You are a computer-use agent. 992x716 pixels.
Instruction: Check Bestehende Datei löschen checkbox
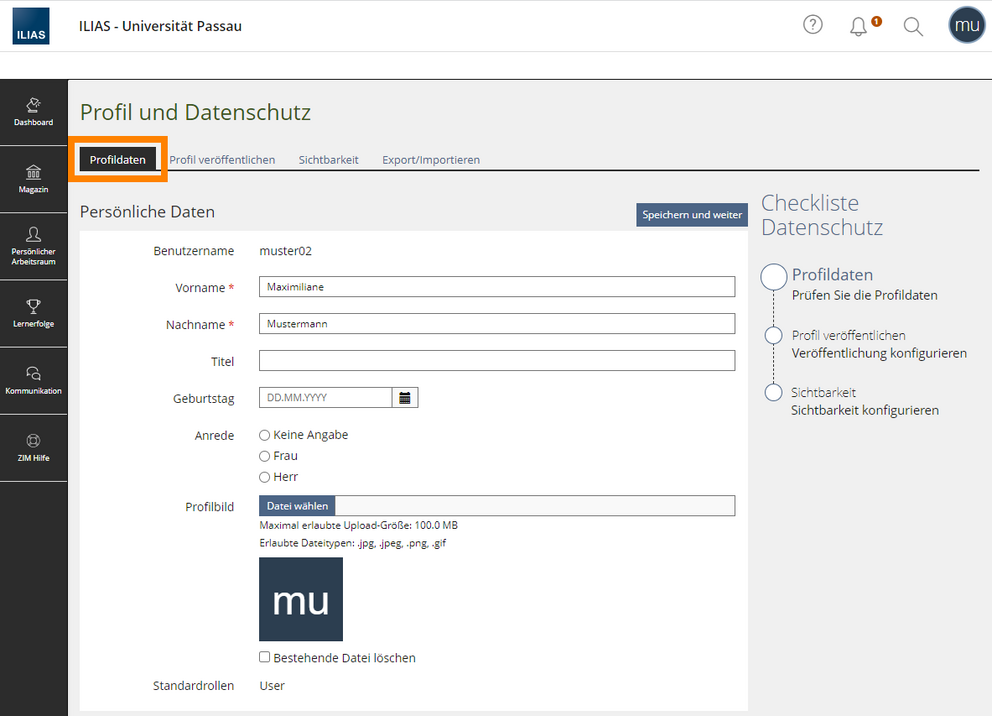pos(264,657)
